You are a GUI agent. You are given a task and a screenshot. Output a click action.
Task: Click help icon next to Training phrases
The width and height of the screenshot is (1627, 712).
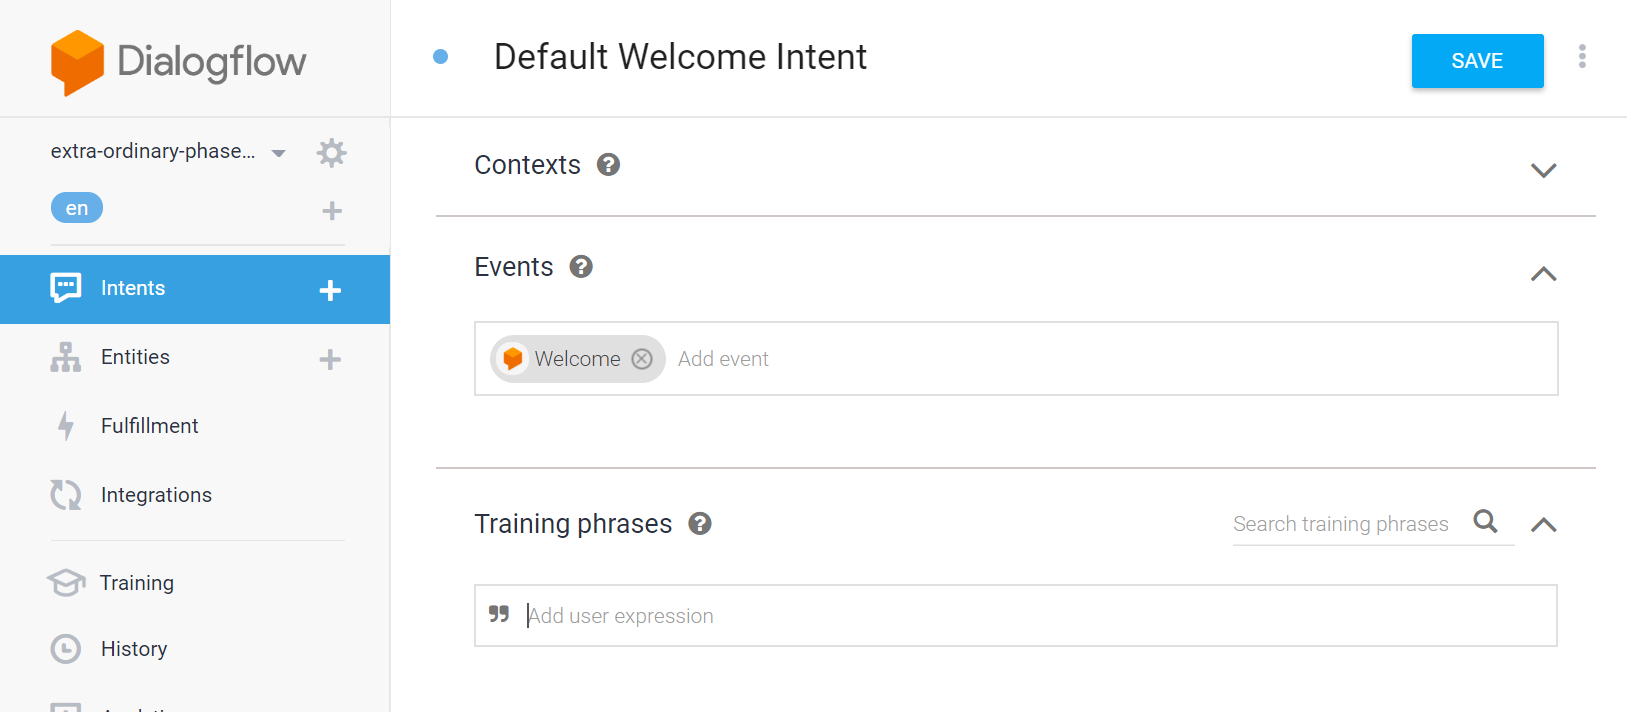point(700,524)
